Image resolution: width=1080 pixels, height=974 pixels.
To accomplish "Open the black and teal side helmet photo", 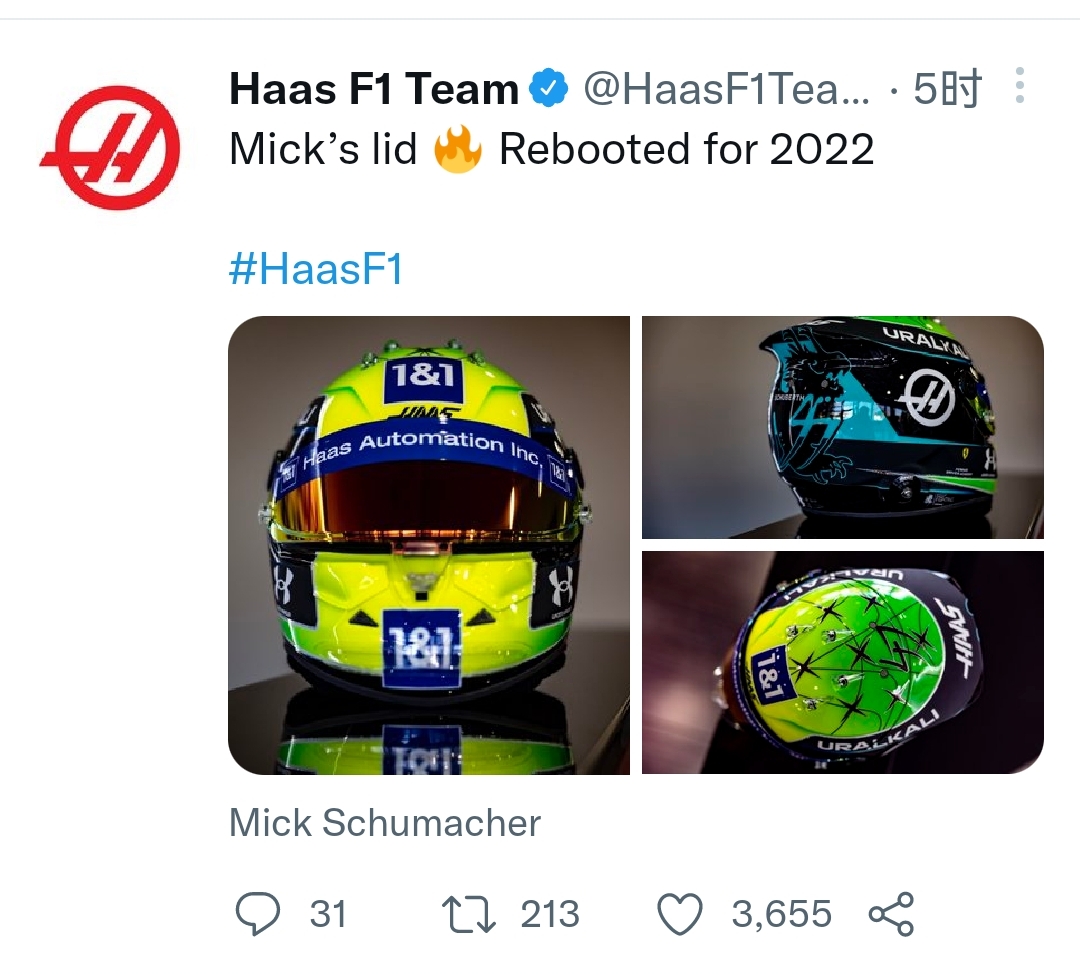I will point(842,427).
